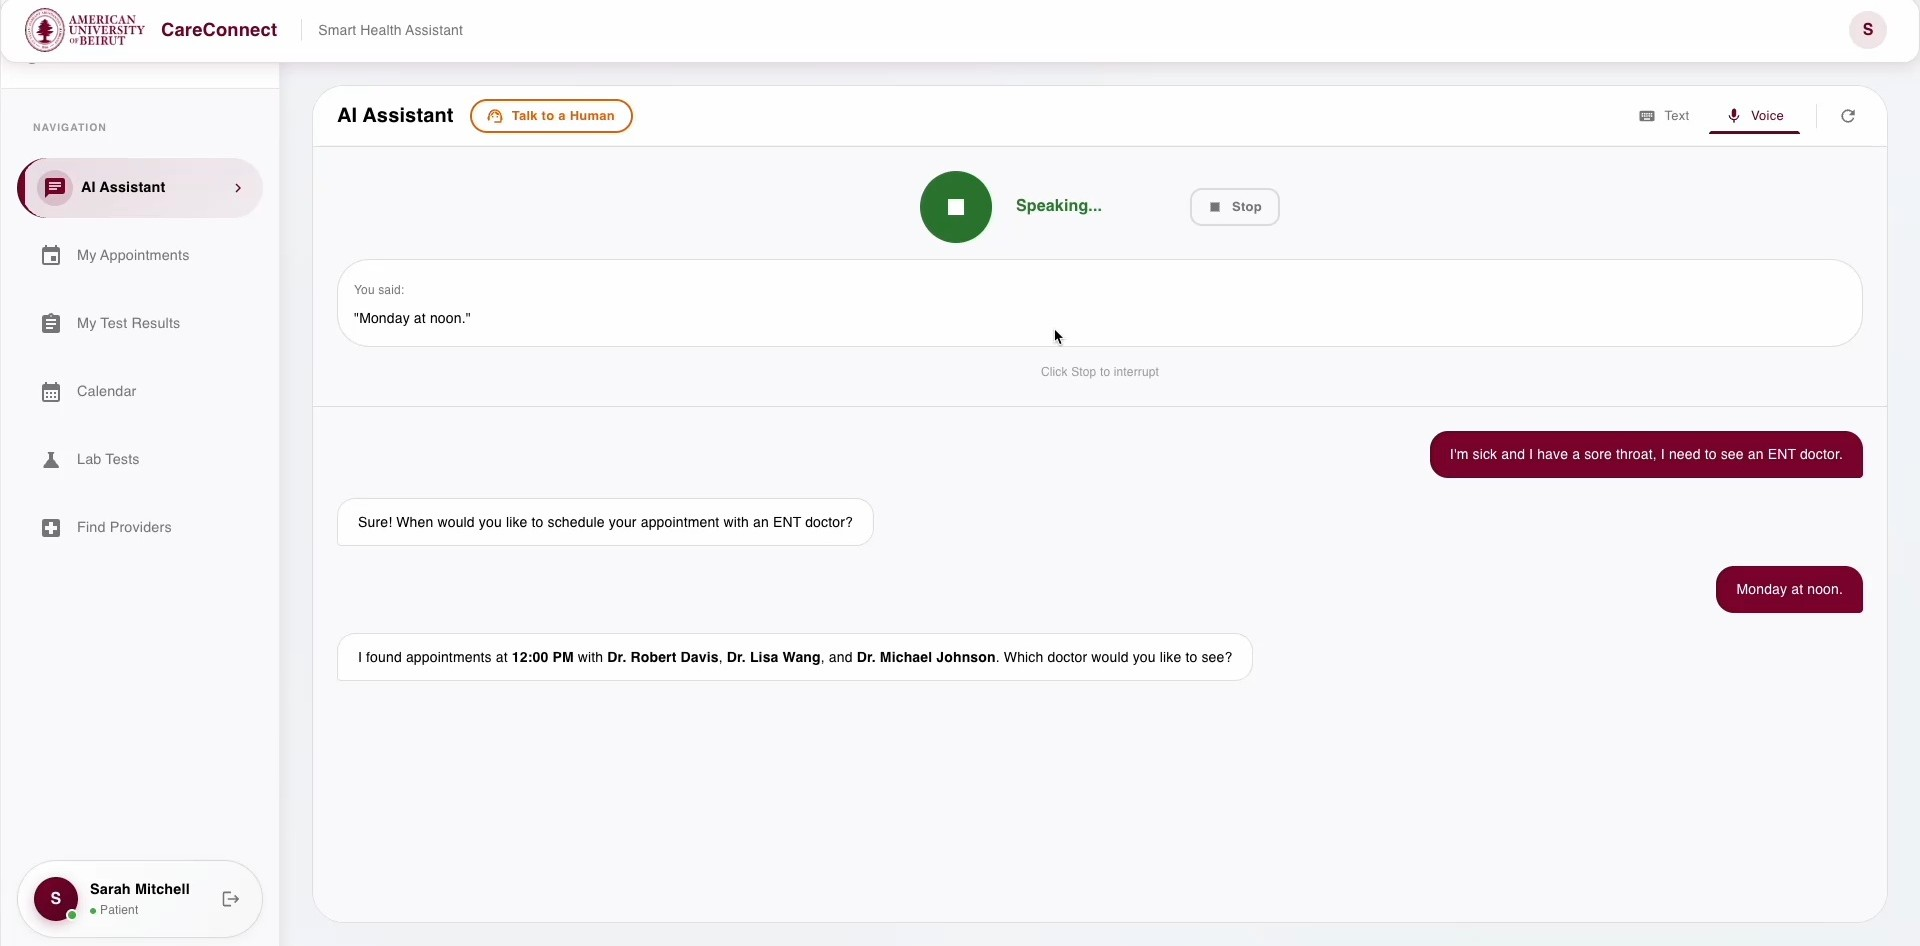Click the Sarah Mitchell name in profile card

[140, 889]
